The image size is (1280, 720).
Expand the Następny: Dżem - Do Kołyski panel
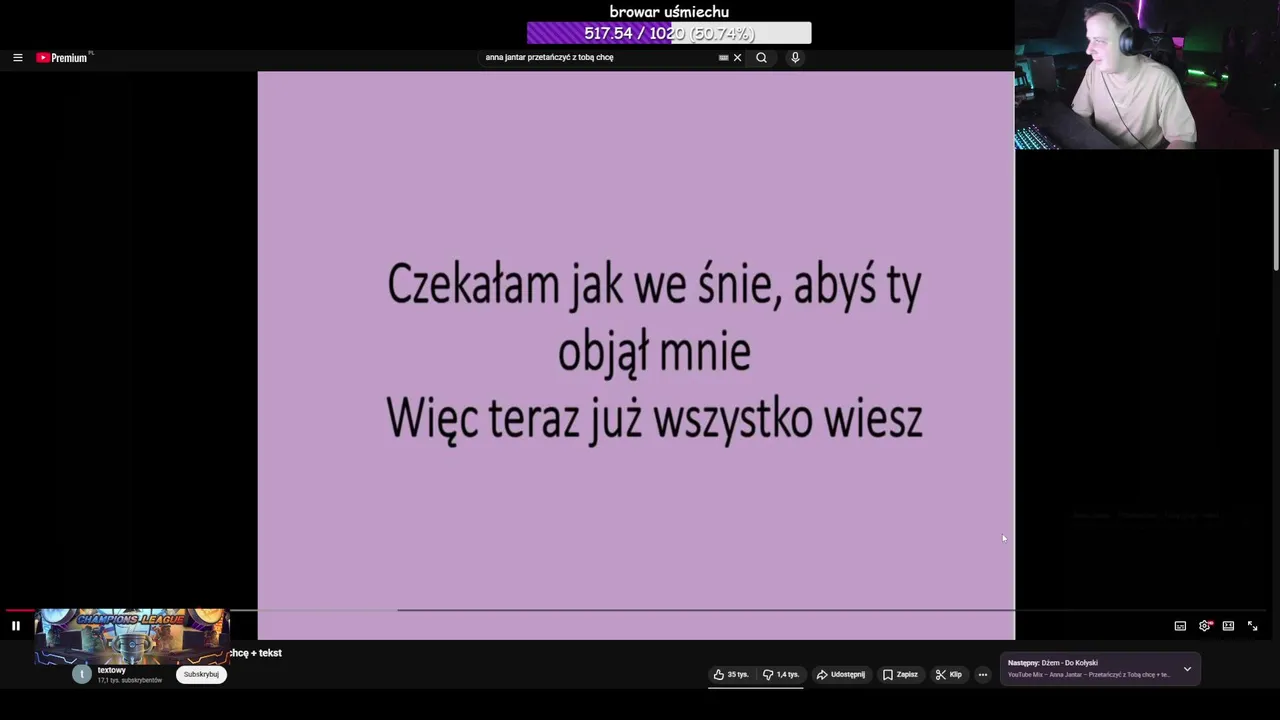pos(1187,669)
